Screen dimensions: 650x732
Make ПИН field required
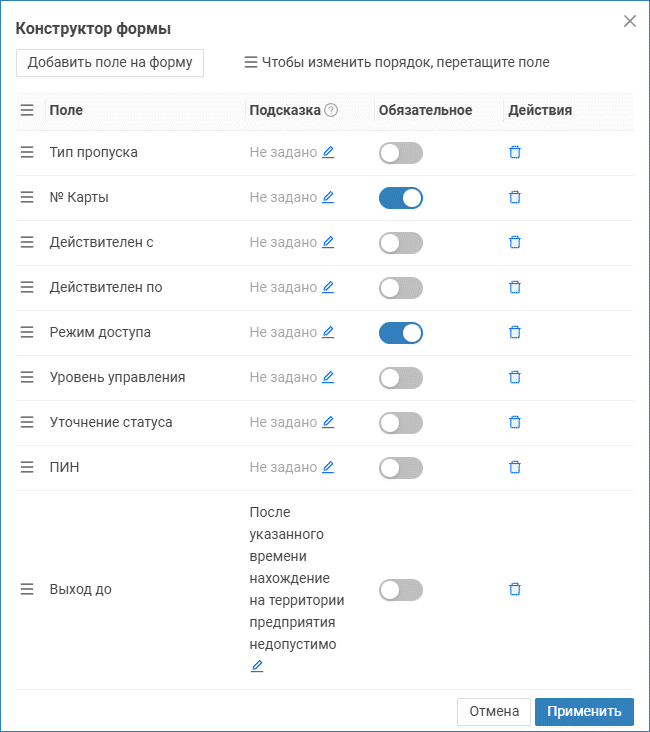(401, 468)
